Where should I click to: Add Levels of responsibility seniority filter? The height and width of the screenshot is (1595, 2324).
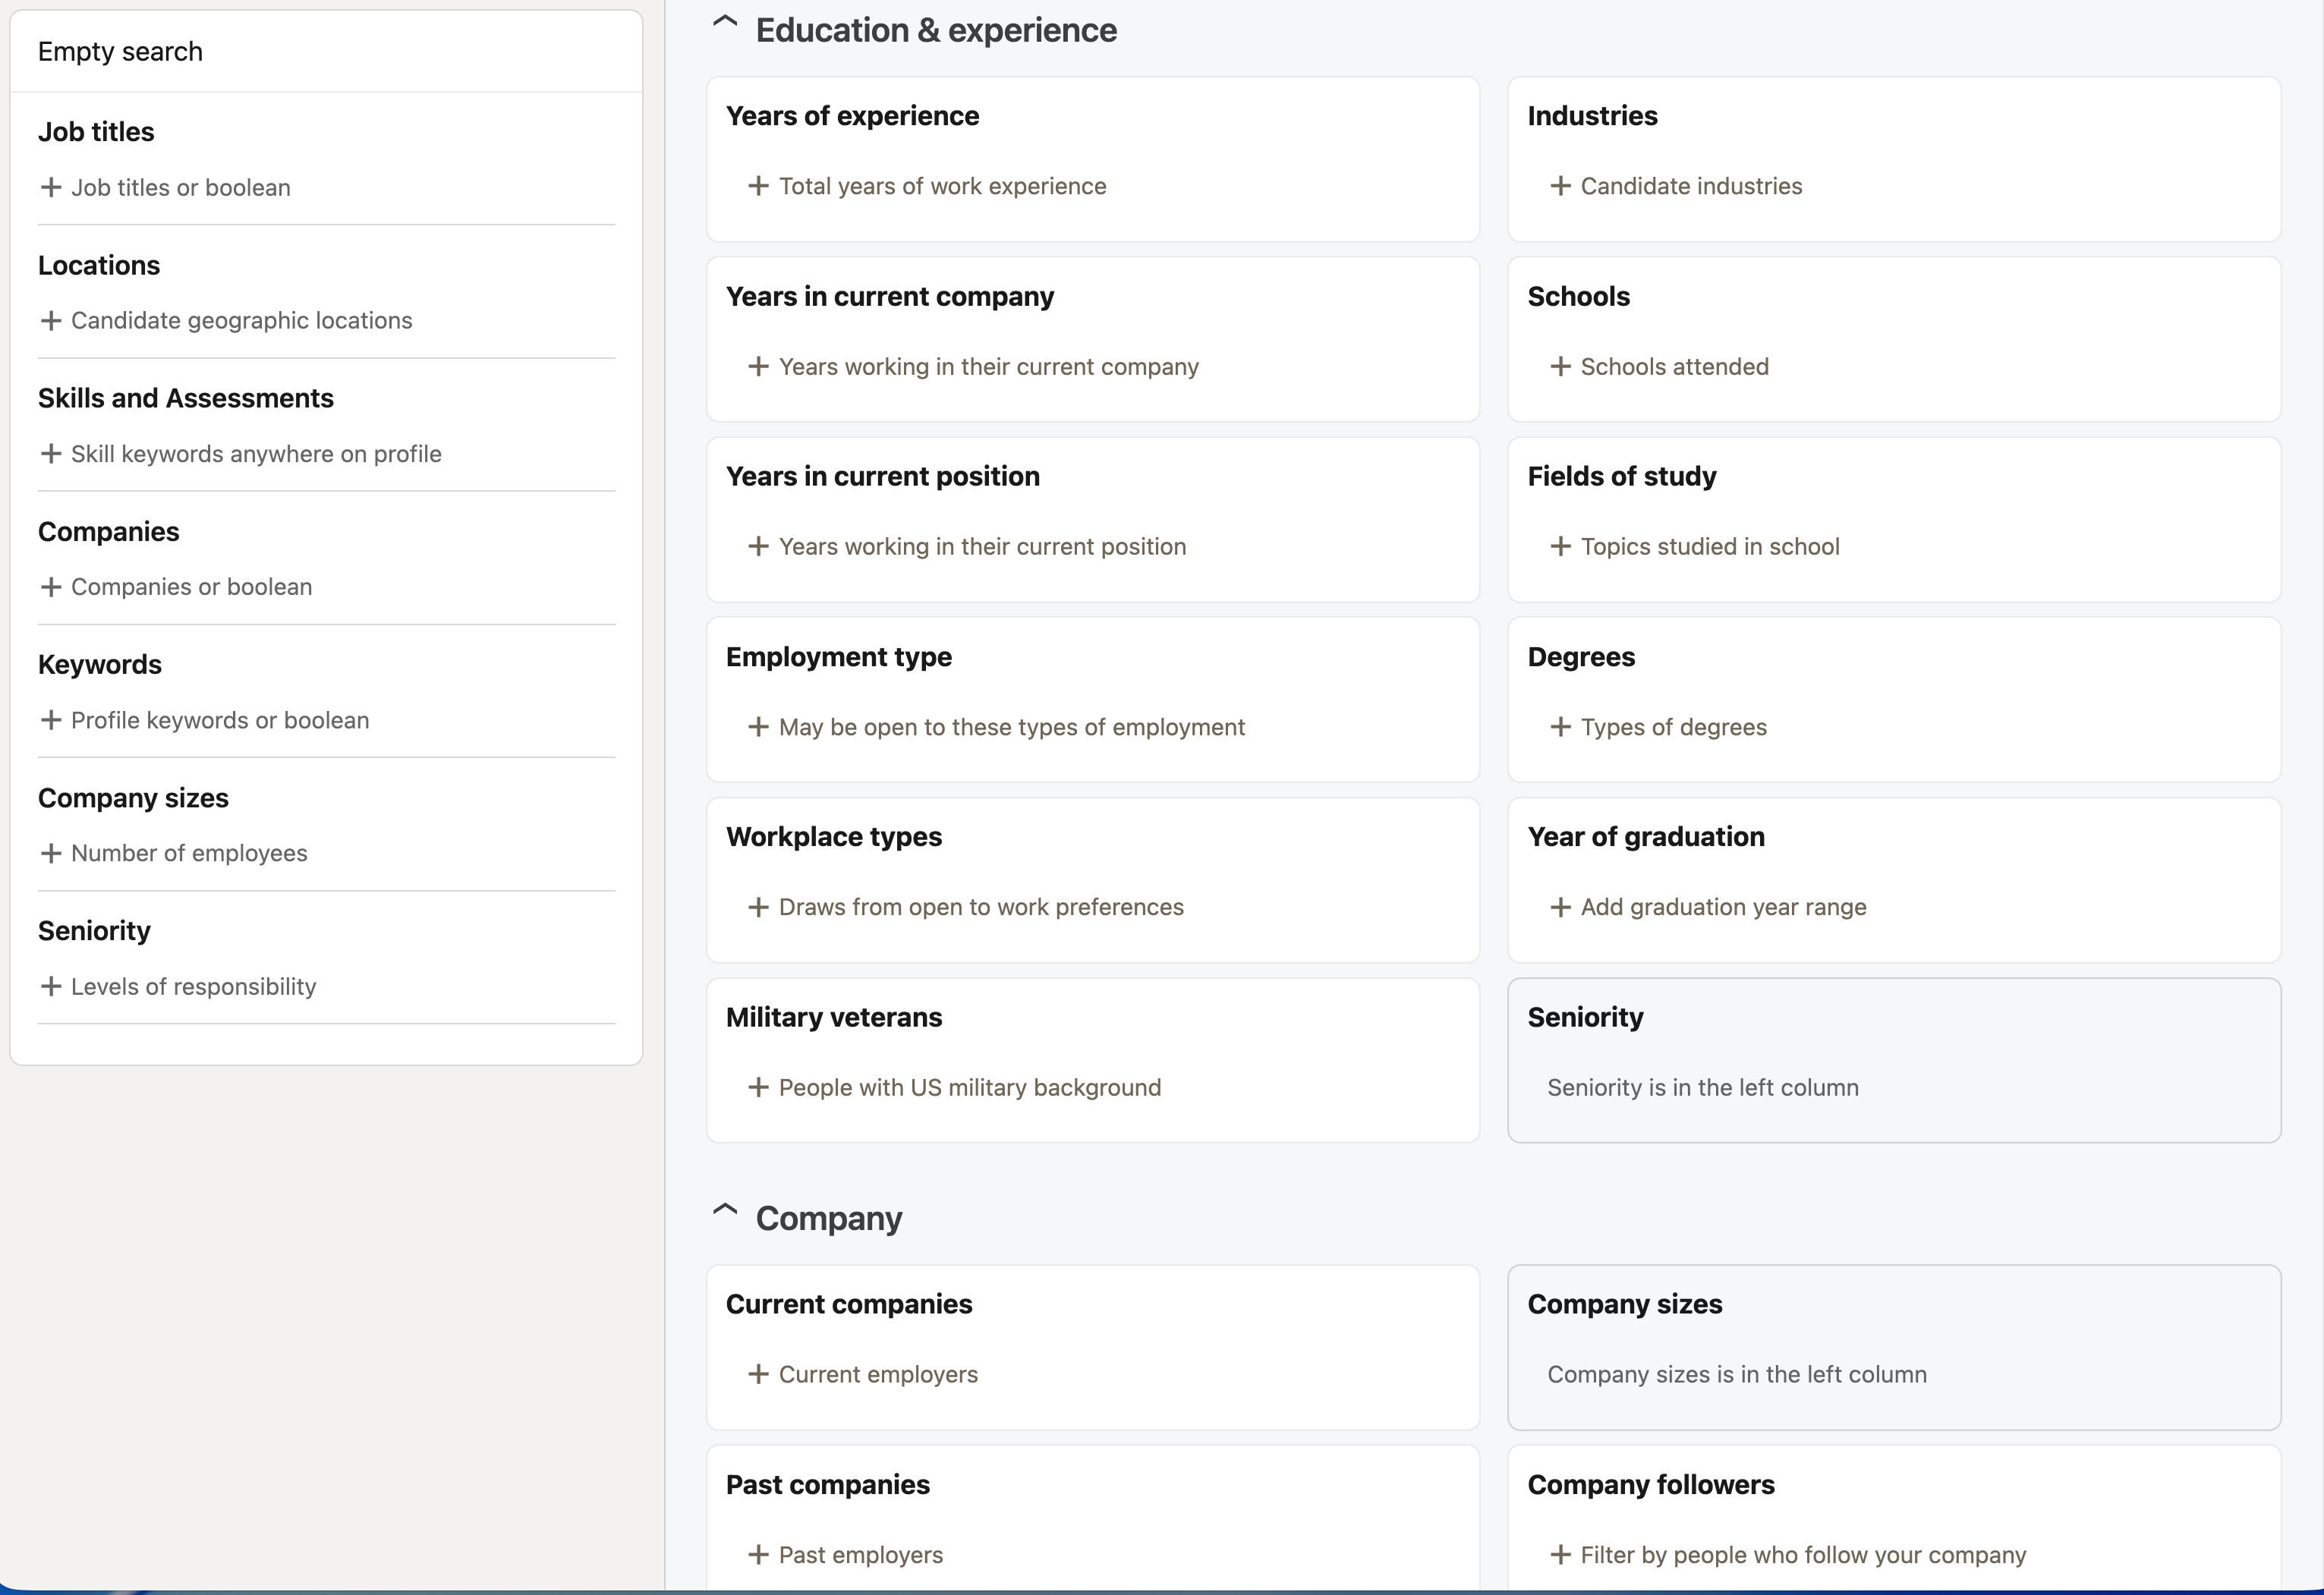tap(192, 986)
